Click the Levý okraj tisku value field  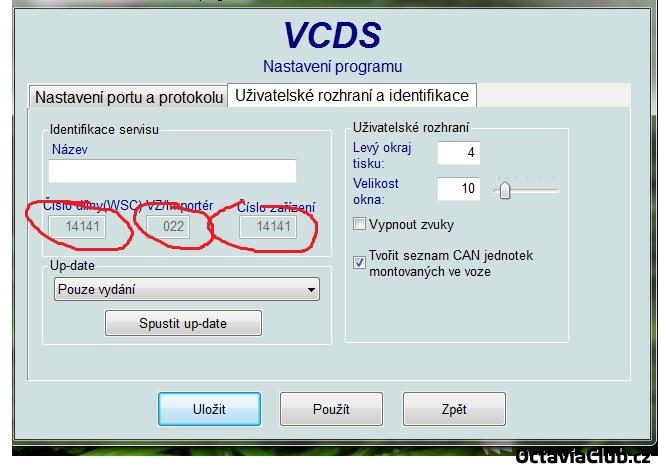click(x=458, y=153)
